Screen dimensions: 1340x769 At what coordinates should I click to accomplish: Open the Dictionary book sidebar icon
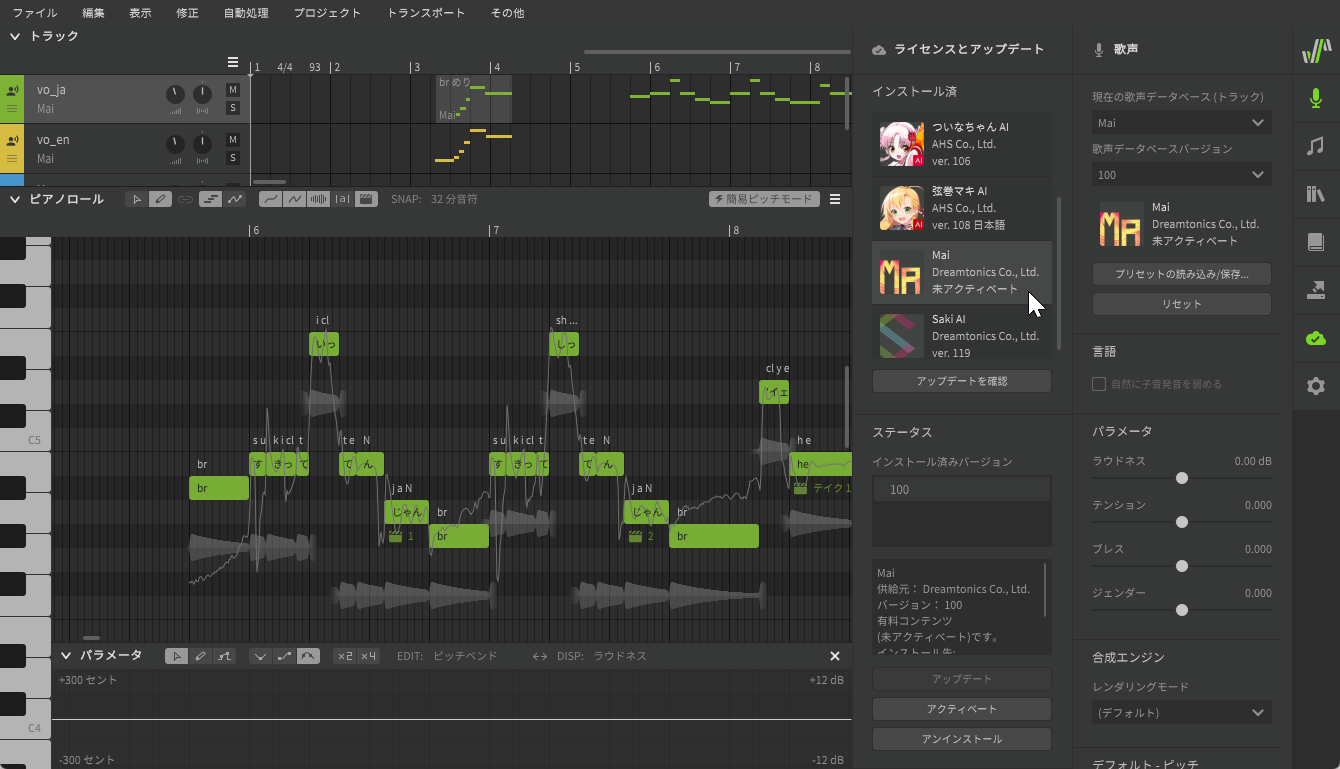[x=1316, y=242]
